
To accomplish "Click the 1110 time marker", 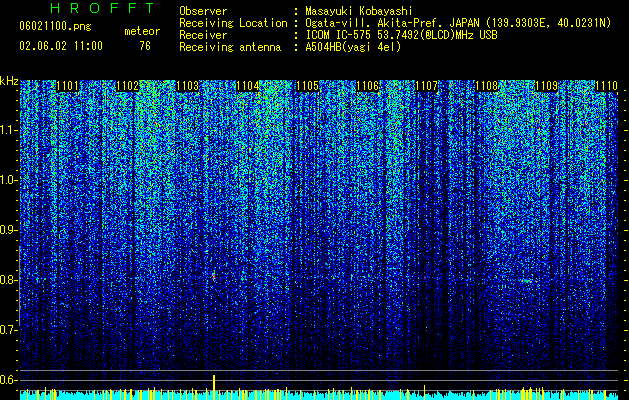I will pos(606,86).
